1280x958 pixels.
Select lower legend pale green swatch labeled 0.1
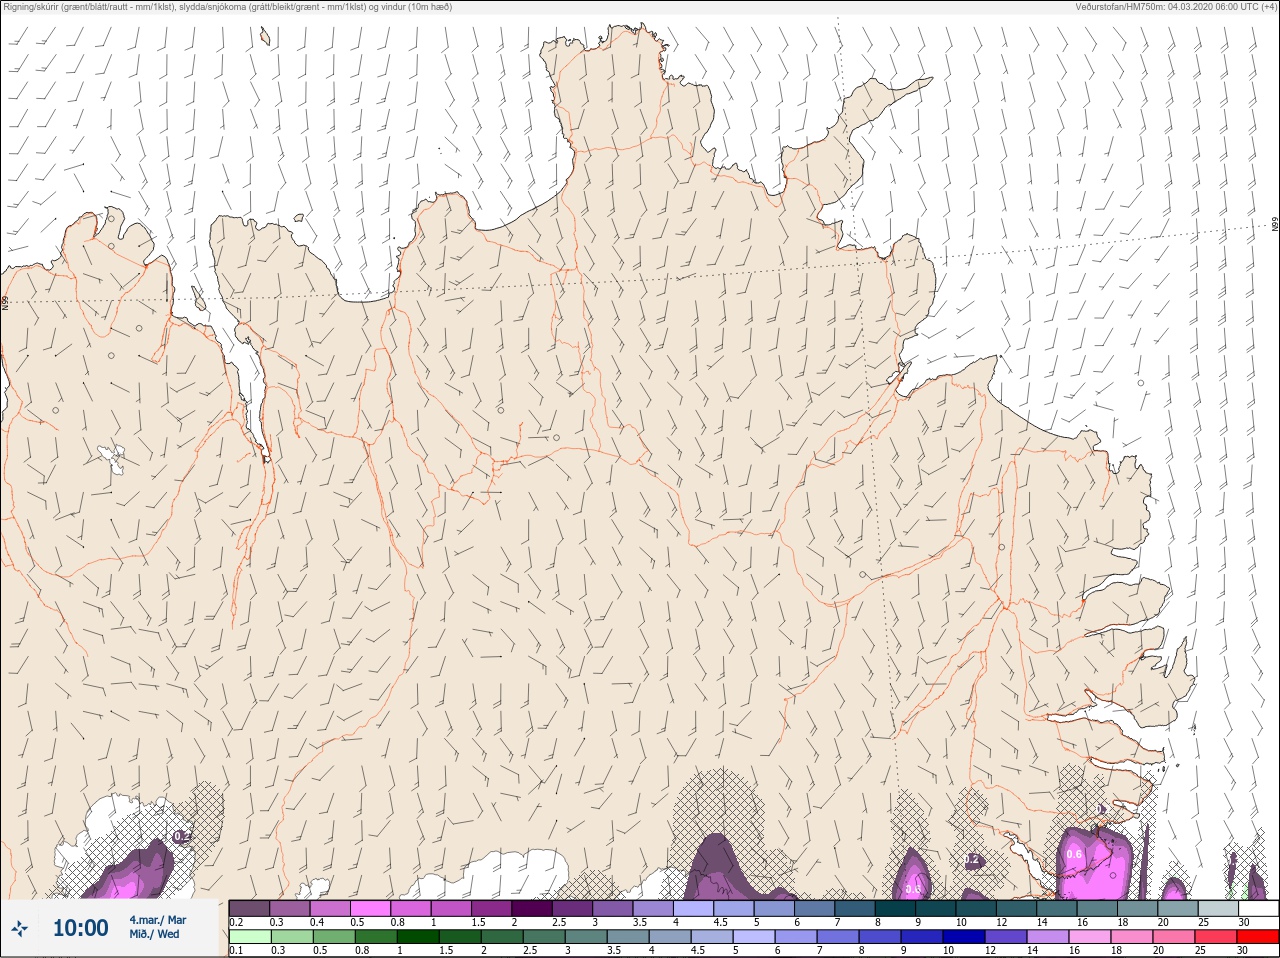(250, 937)
